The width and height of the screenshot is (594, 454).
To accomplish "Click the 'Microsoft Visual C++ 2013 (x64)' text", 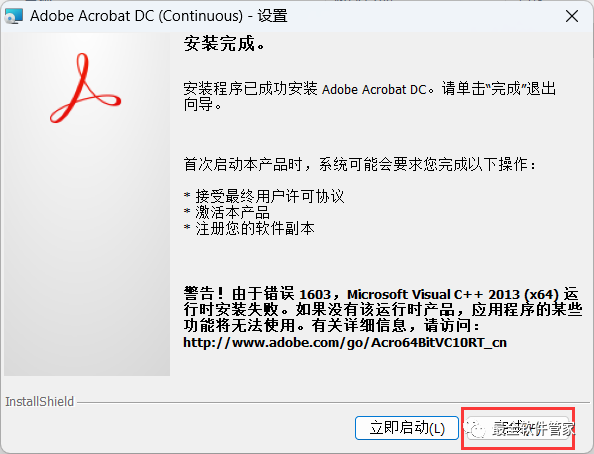I will (x=453, y=294).
